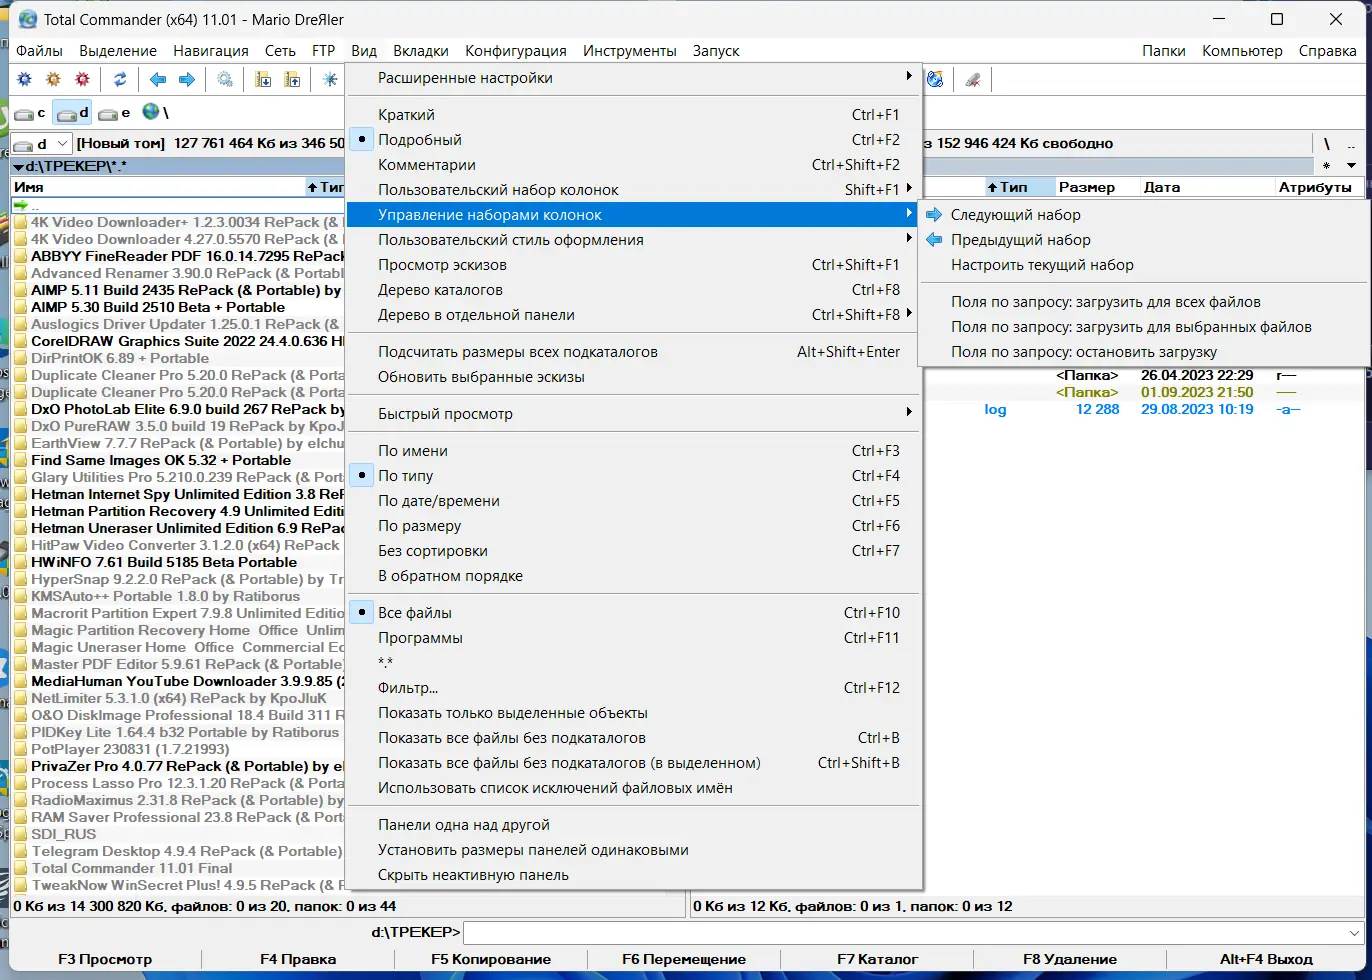Sort files По размеру

pos(632,526)
